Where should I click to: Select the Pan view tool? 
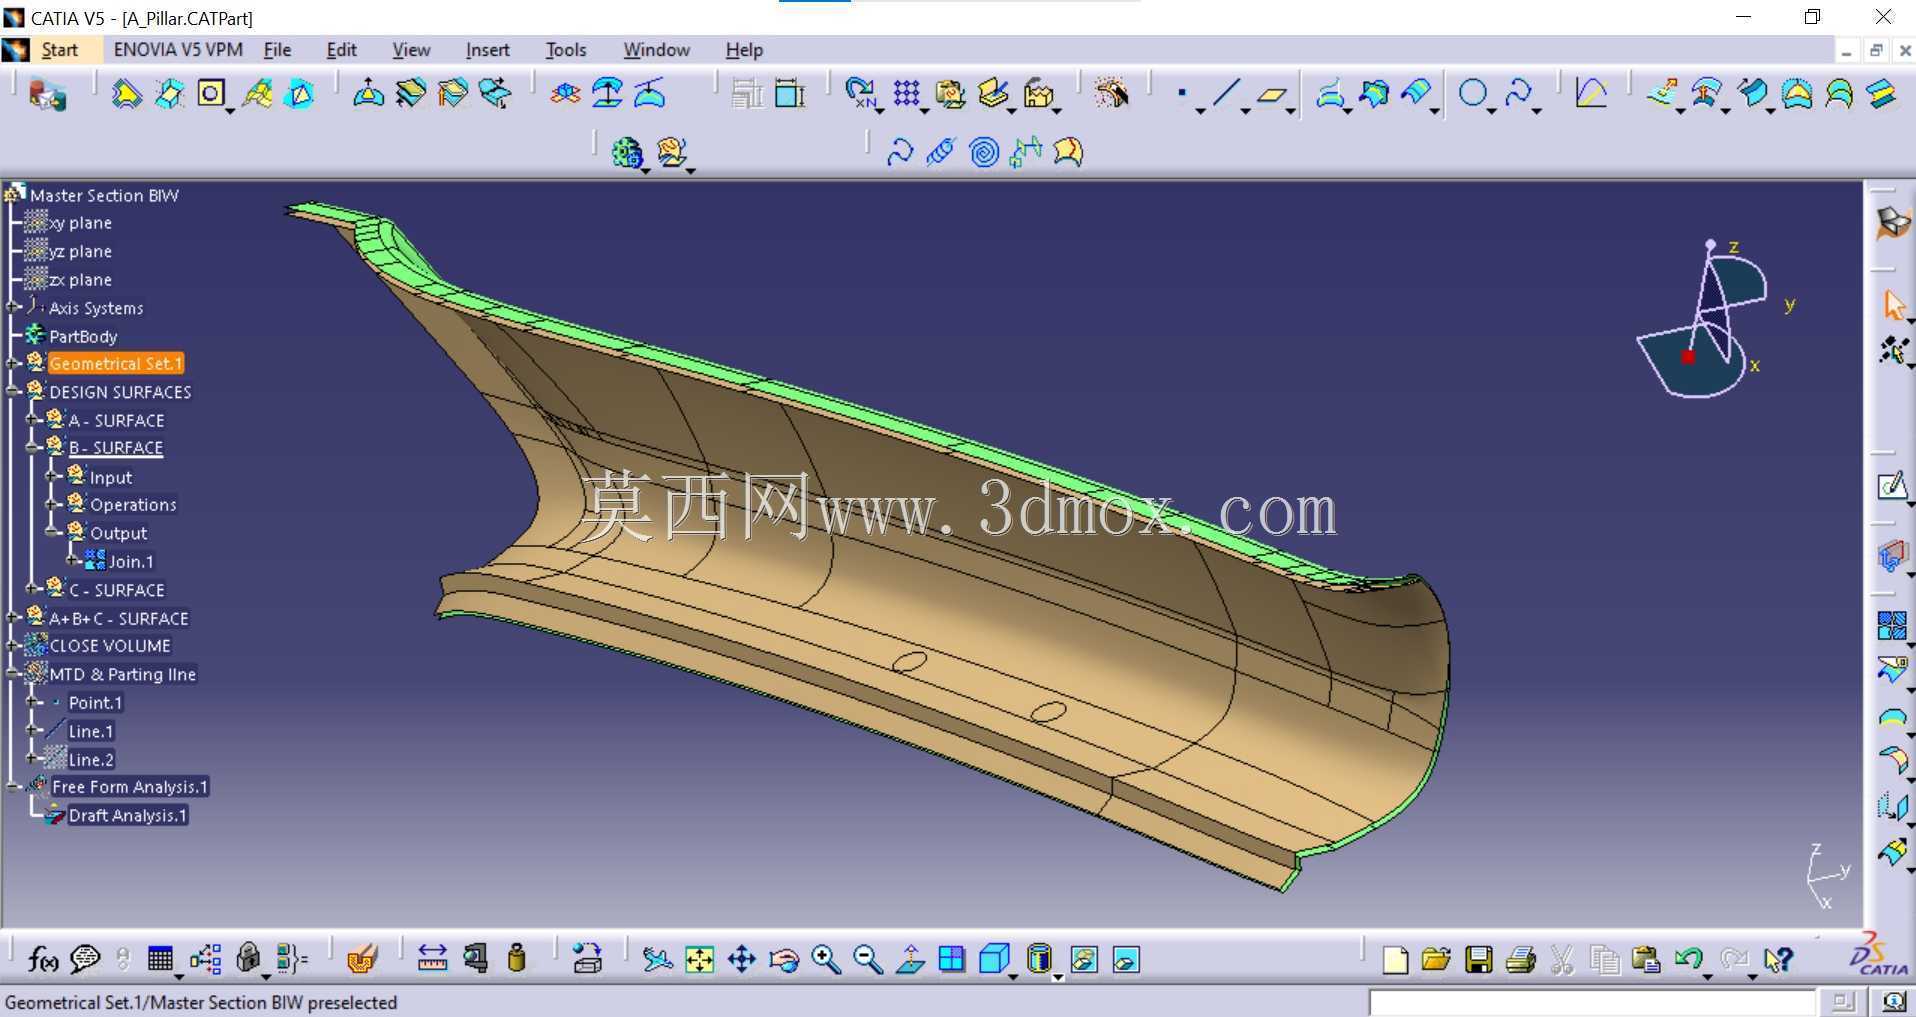click(x=741, y=960)
